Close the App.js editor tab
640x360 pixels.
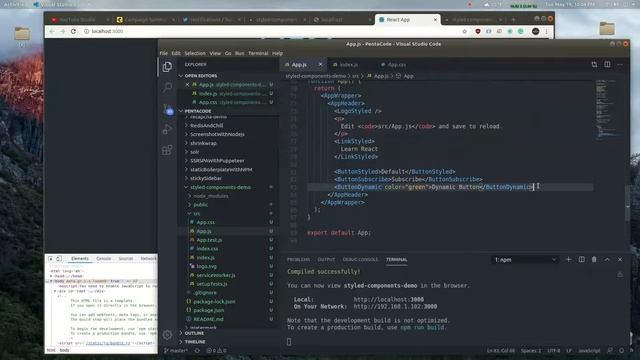[320, 64]
